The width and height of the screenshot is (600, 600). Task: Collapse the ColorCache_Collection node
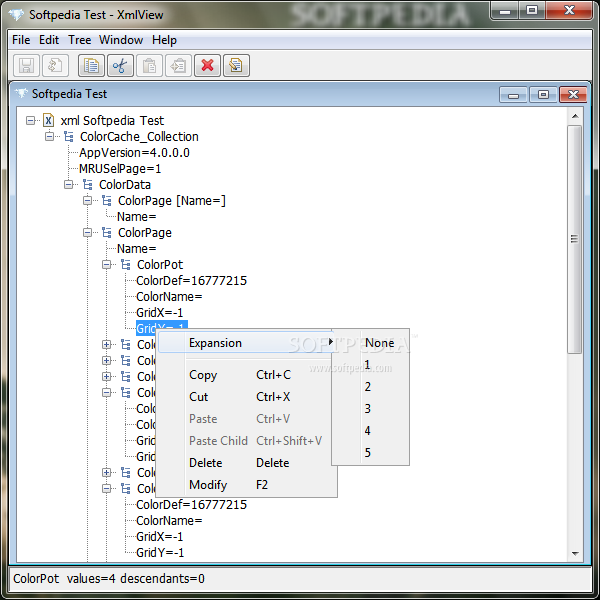click(49, 137)
